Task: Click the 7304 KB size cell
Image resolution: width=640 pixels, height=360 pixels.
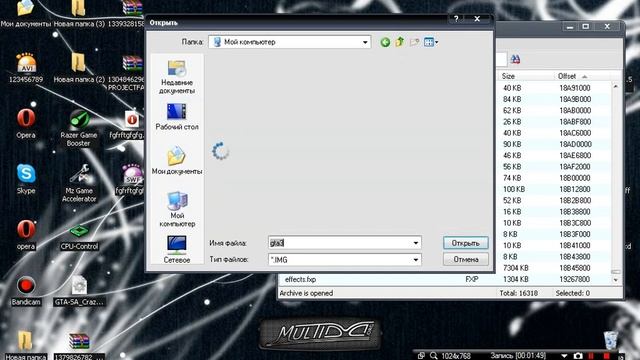Action: click(516, 268)
